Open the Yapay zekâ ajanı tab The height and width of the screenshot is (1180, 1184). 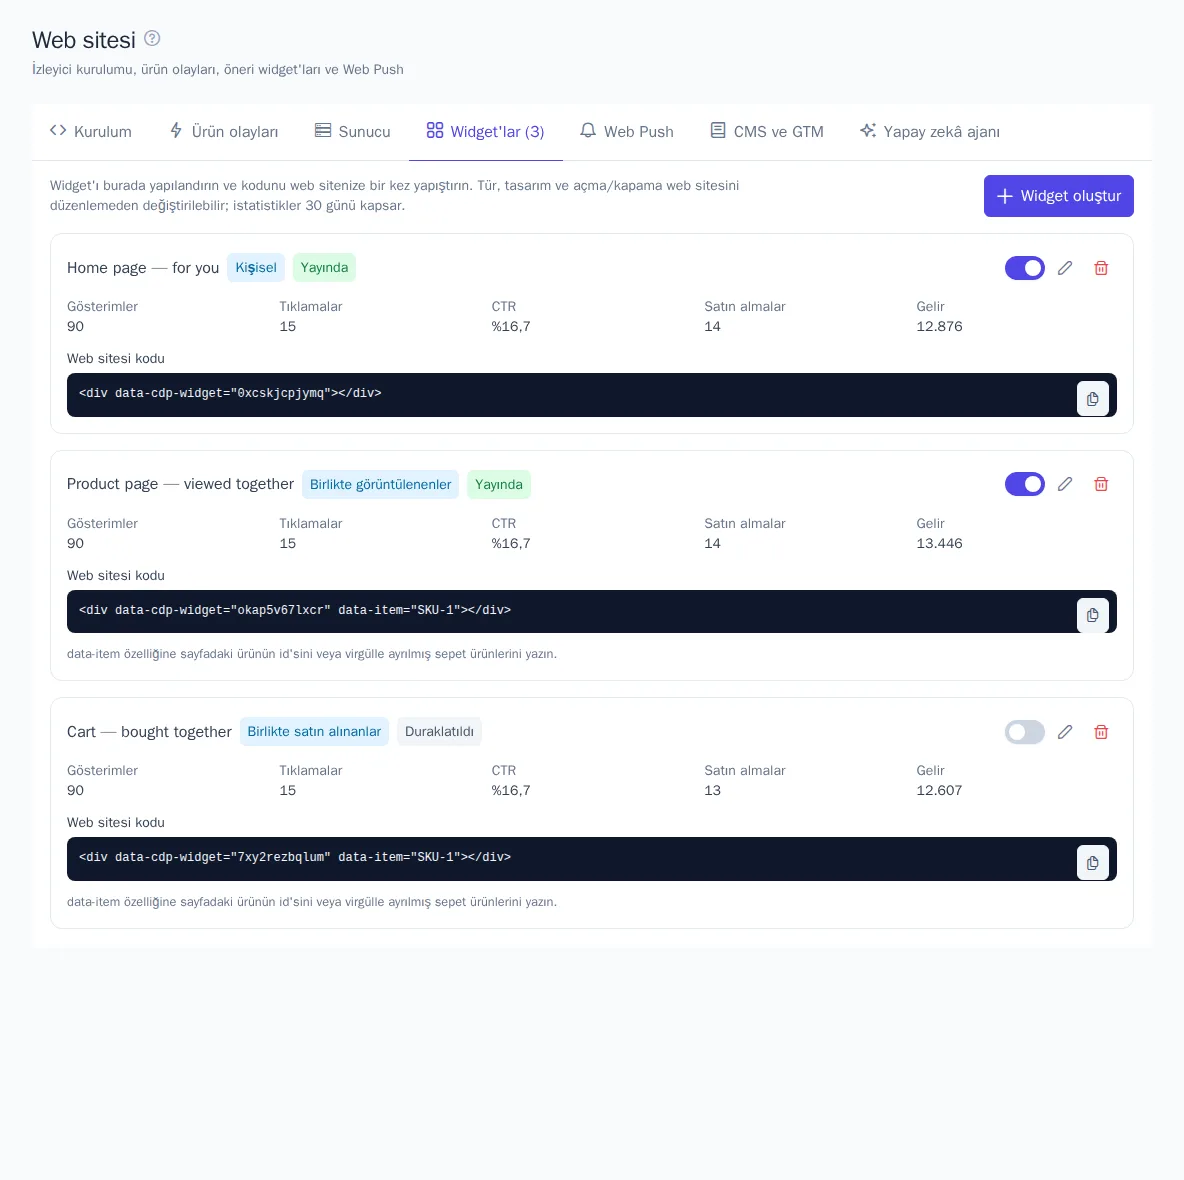pos(930,131)
